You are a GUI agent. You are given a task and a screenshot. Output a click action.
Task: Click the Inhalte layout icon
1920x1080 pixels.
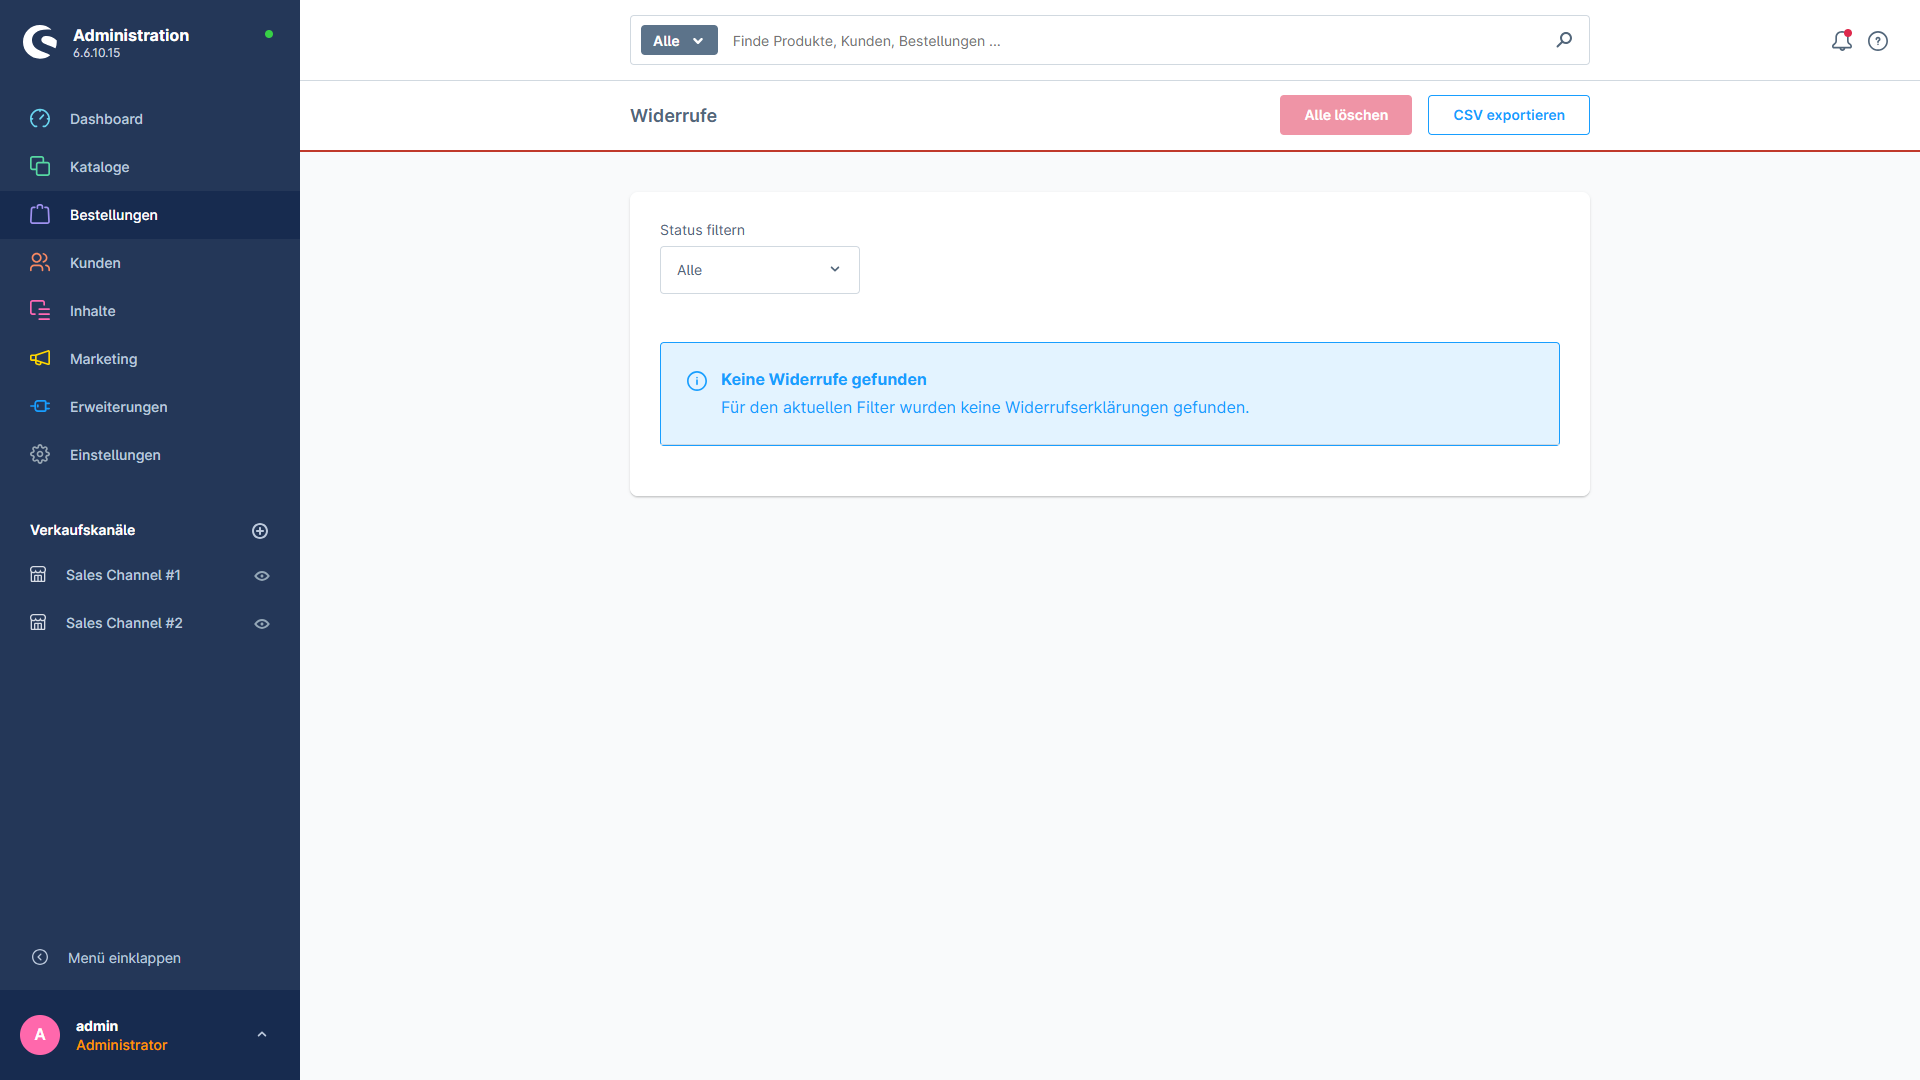tap(40, 311)
